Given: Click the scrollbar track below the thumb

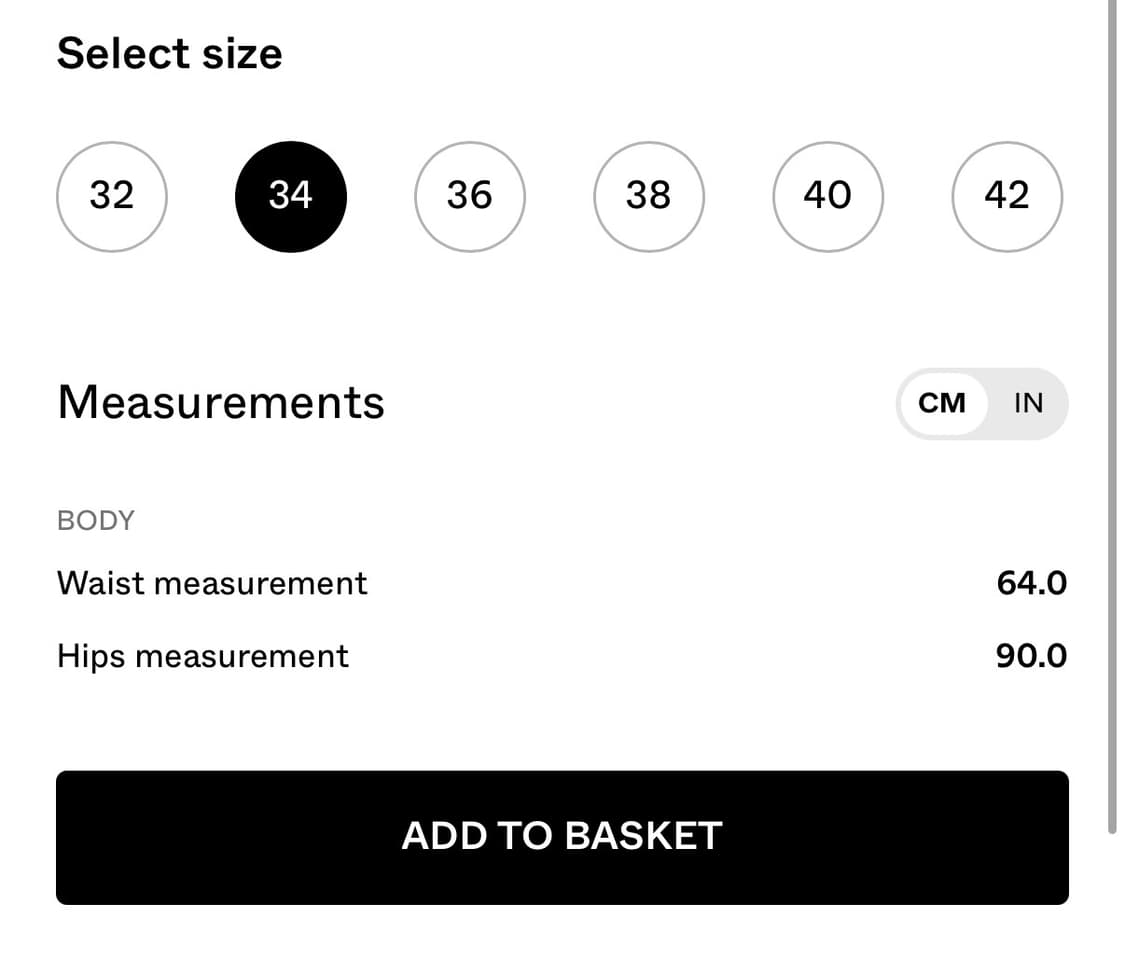Looking at the screenshot, I should tap(1112, 900).
